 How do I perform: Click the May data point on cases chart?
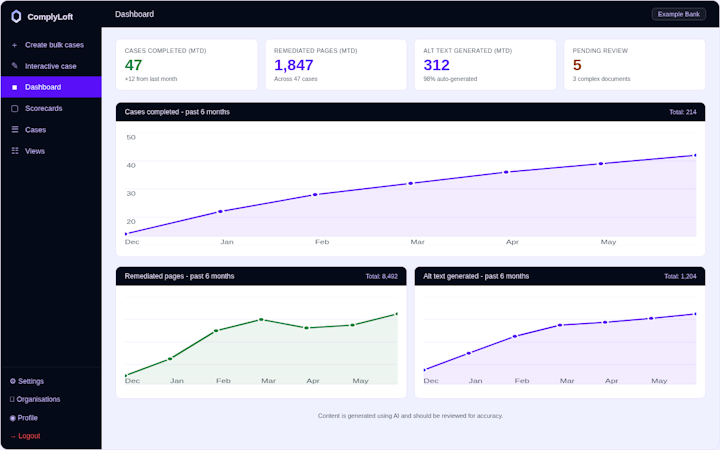601,163
